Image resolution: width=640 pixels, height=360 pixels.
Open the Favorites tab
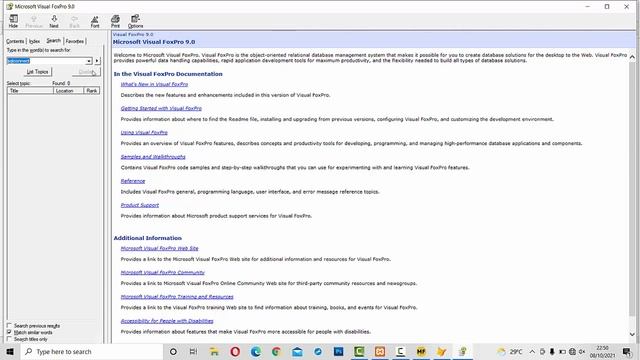pos(75,41)
